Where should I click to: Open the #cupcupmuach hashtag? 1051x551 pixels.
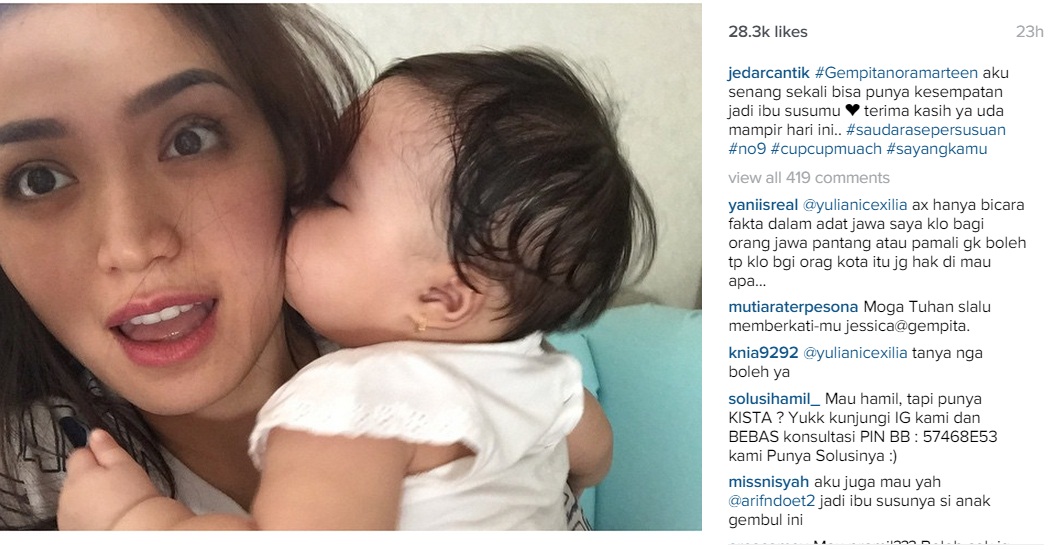(x=826, y=149)
